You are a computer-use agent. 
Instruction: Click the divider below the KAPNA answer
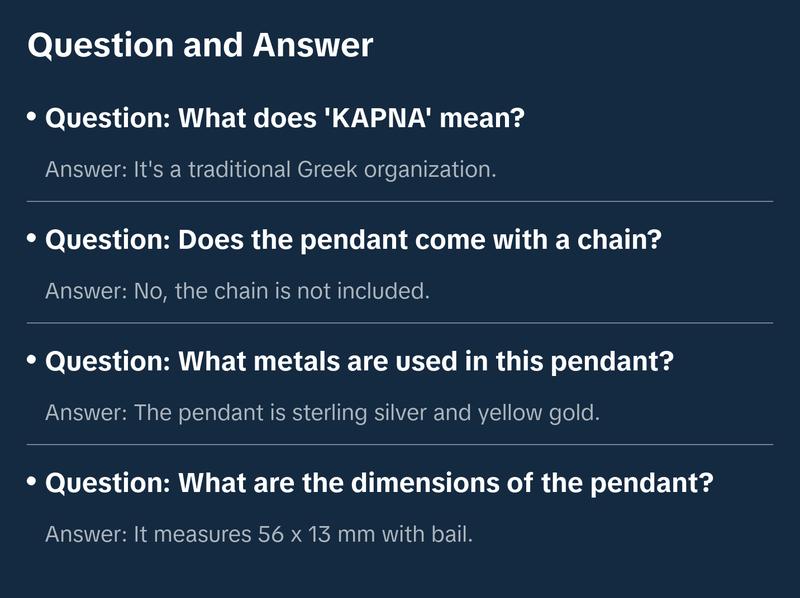[x=400, y=201]
